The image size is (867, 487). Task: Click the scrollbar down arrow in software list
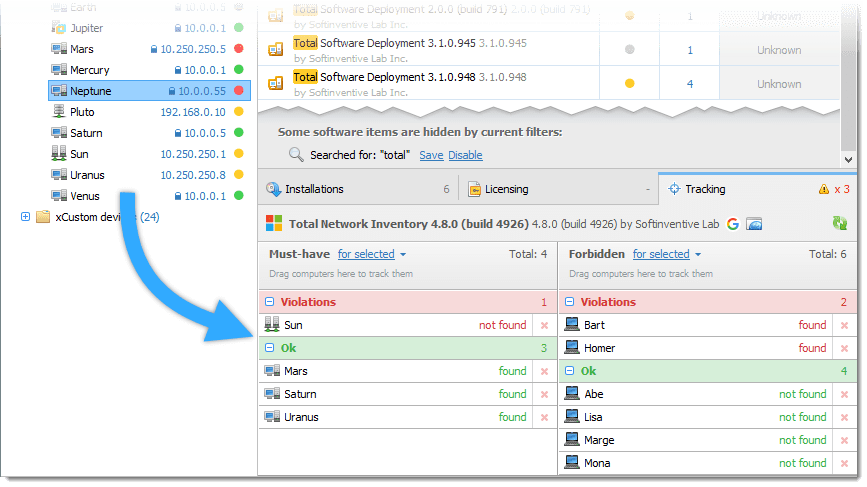(x=848, y=160)
